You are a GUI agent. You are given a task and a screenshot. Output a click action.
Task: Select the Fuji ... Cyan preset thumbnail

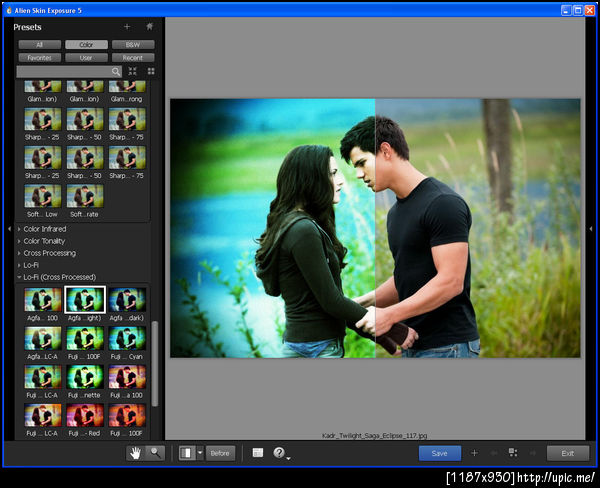(127, 338)
